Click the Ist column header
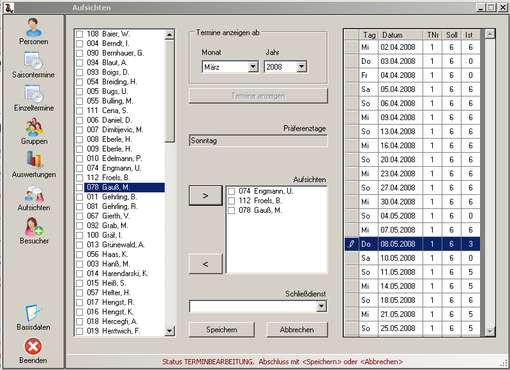The image size is (510, 370). click(471, 35)
